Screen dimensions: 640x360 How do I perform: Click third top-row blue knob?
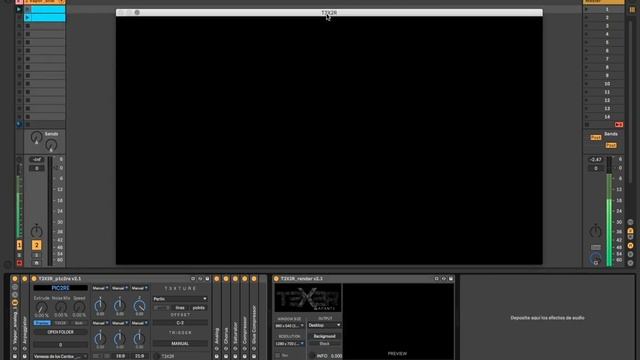pyautogui.click(x=139, y=305)
